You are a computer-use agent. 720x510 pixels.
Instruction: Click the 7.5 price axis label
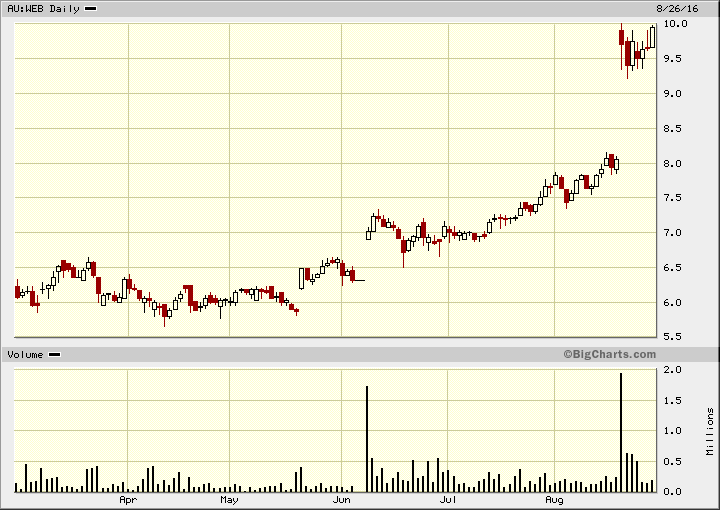675,198
